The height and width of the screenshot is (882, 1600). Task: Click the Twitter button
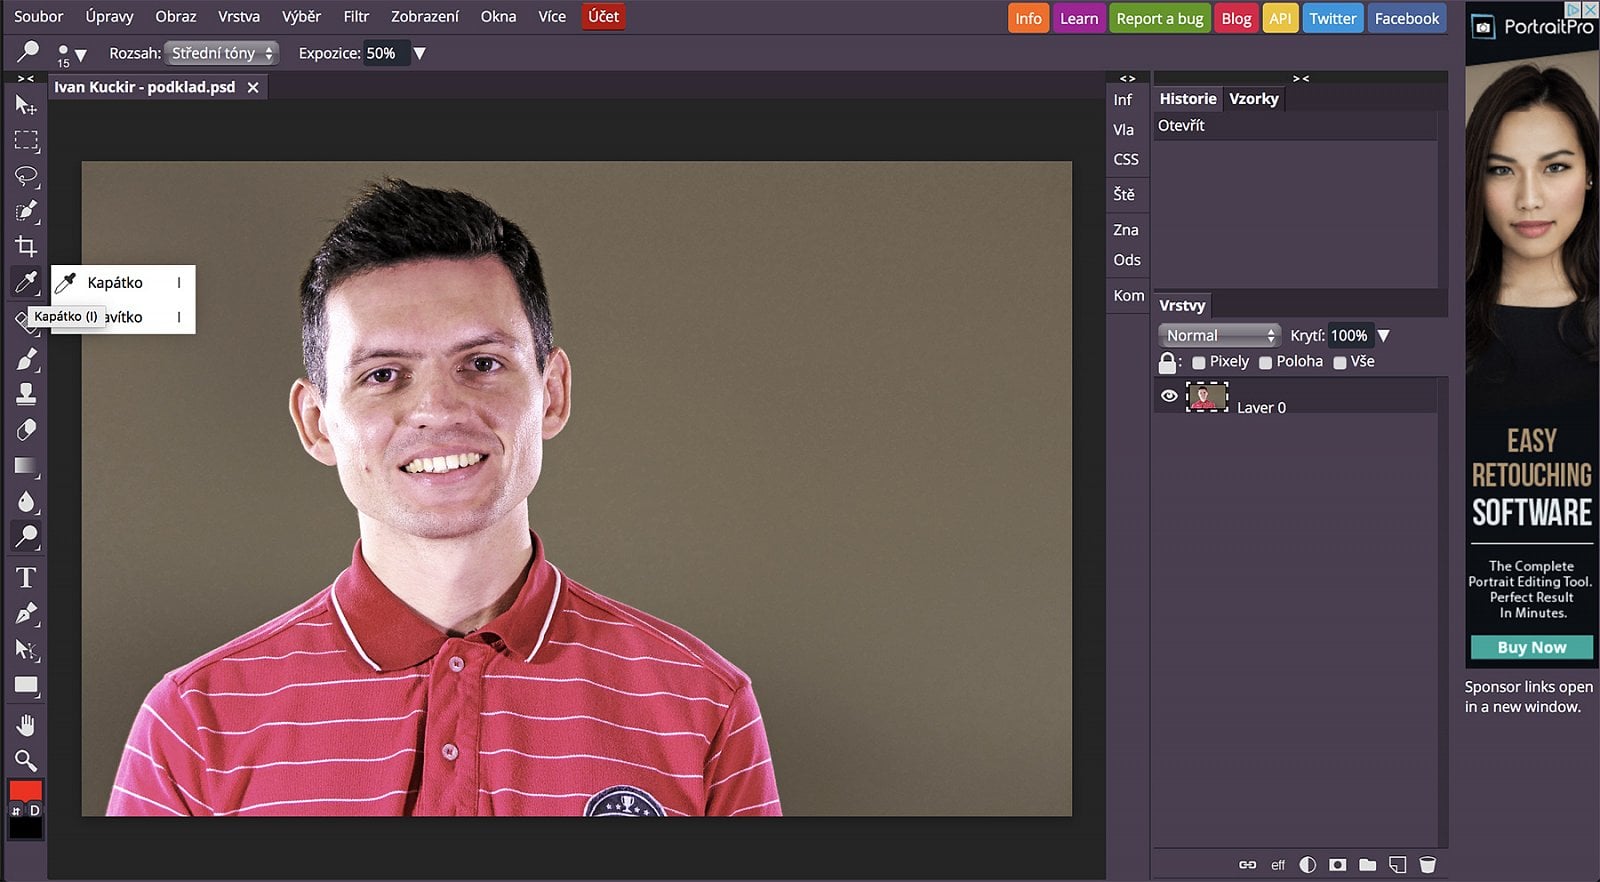pos(1333,18)
